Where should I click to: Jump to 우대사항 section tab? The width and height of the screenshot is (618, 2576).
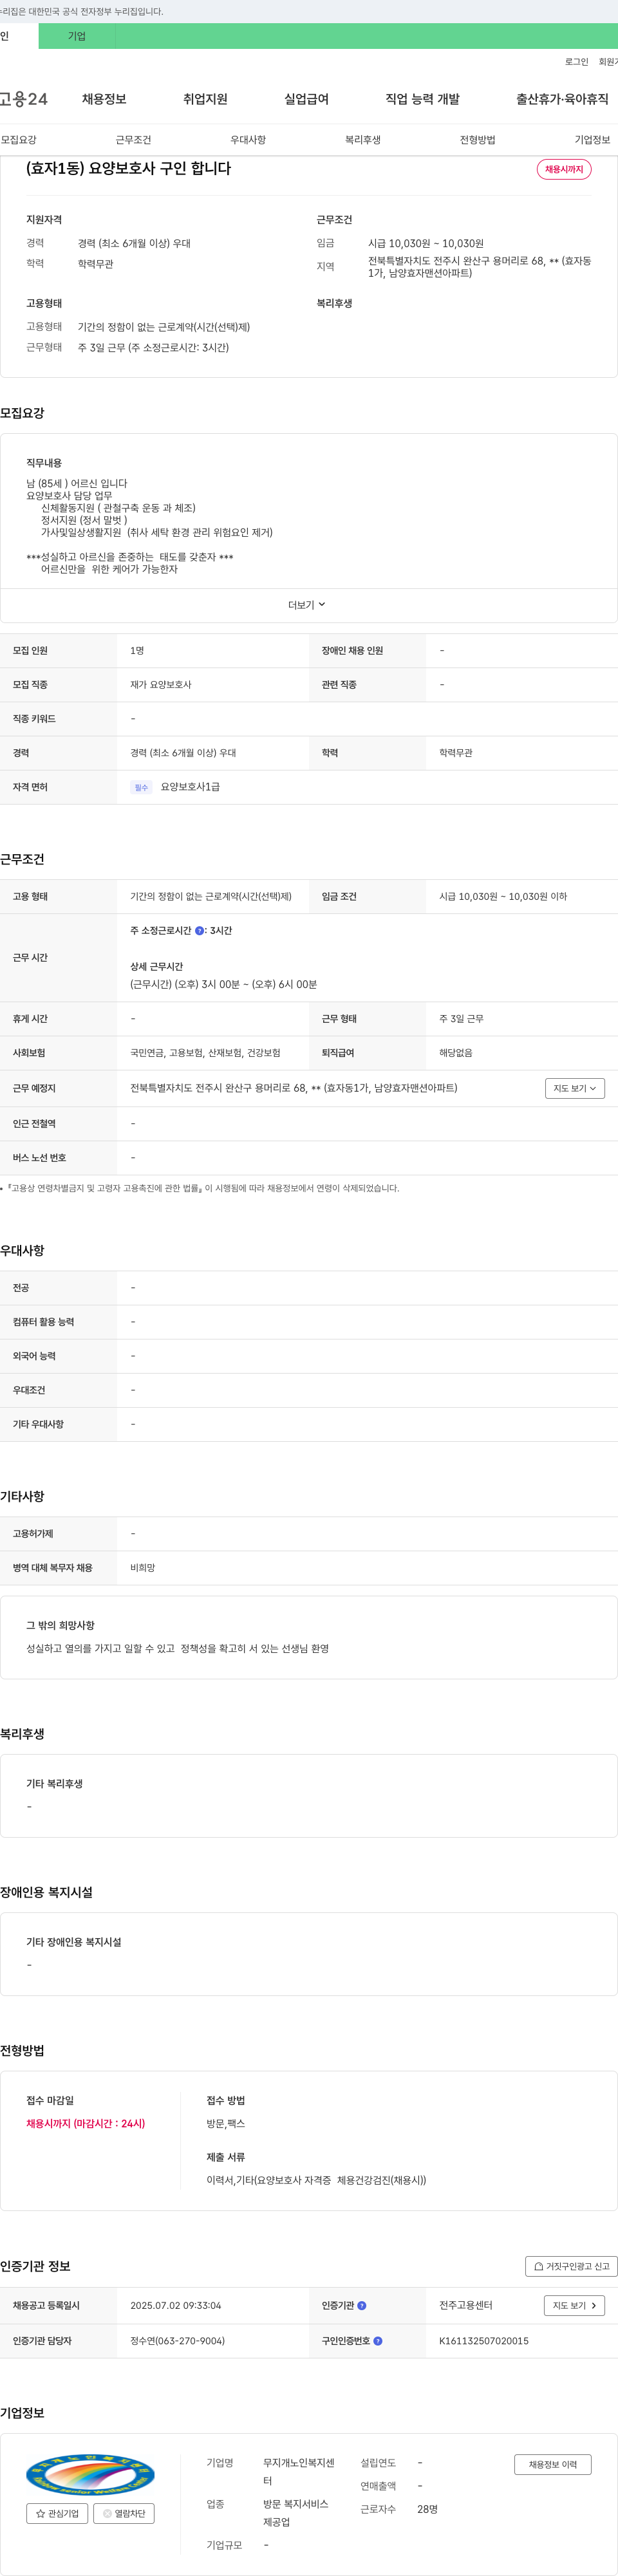coord(248,140)
